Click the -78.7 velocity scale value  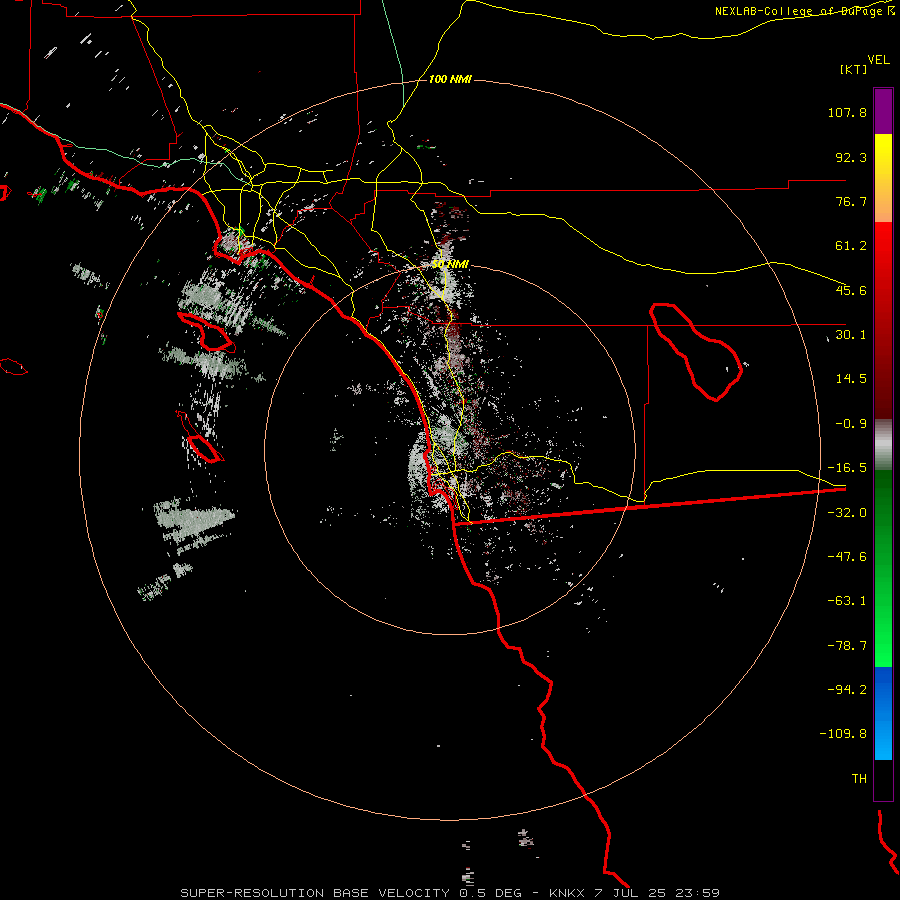847,646
